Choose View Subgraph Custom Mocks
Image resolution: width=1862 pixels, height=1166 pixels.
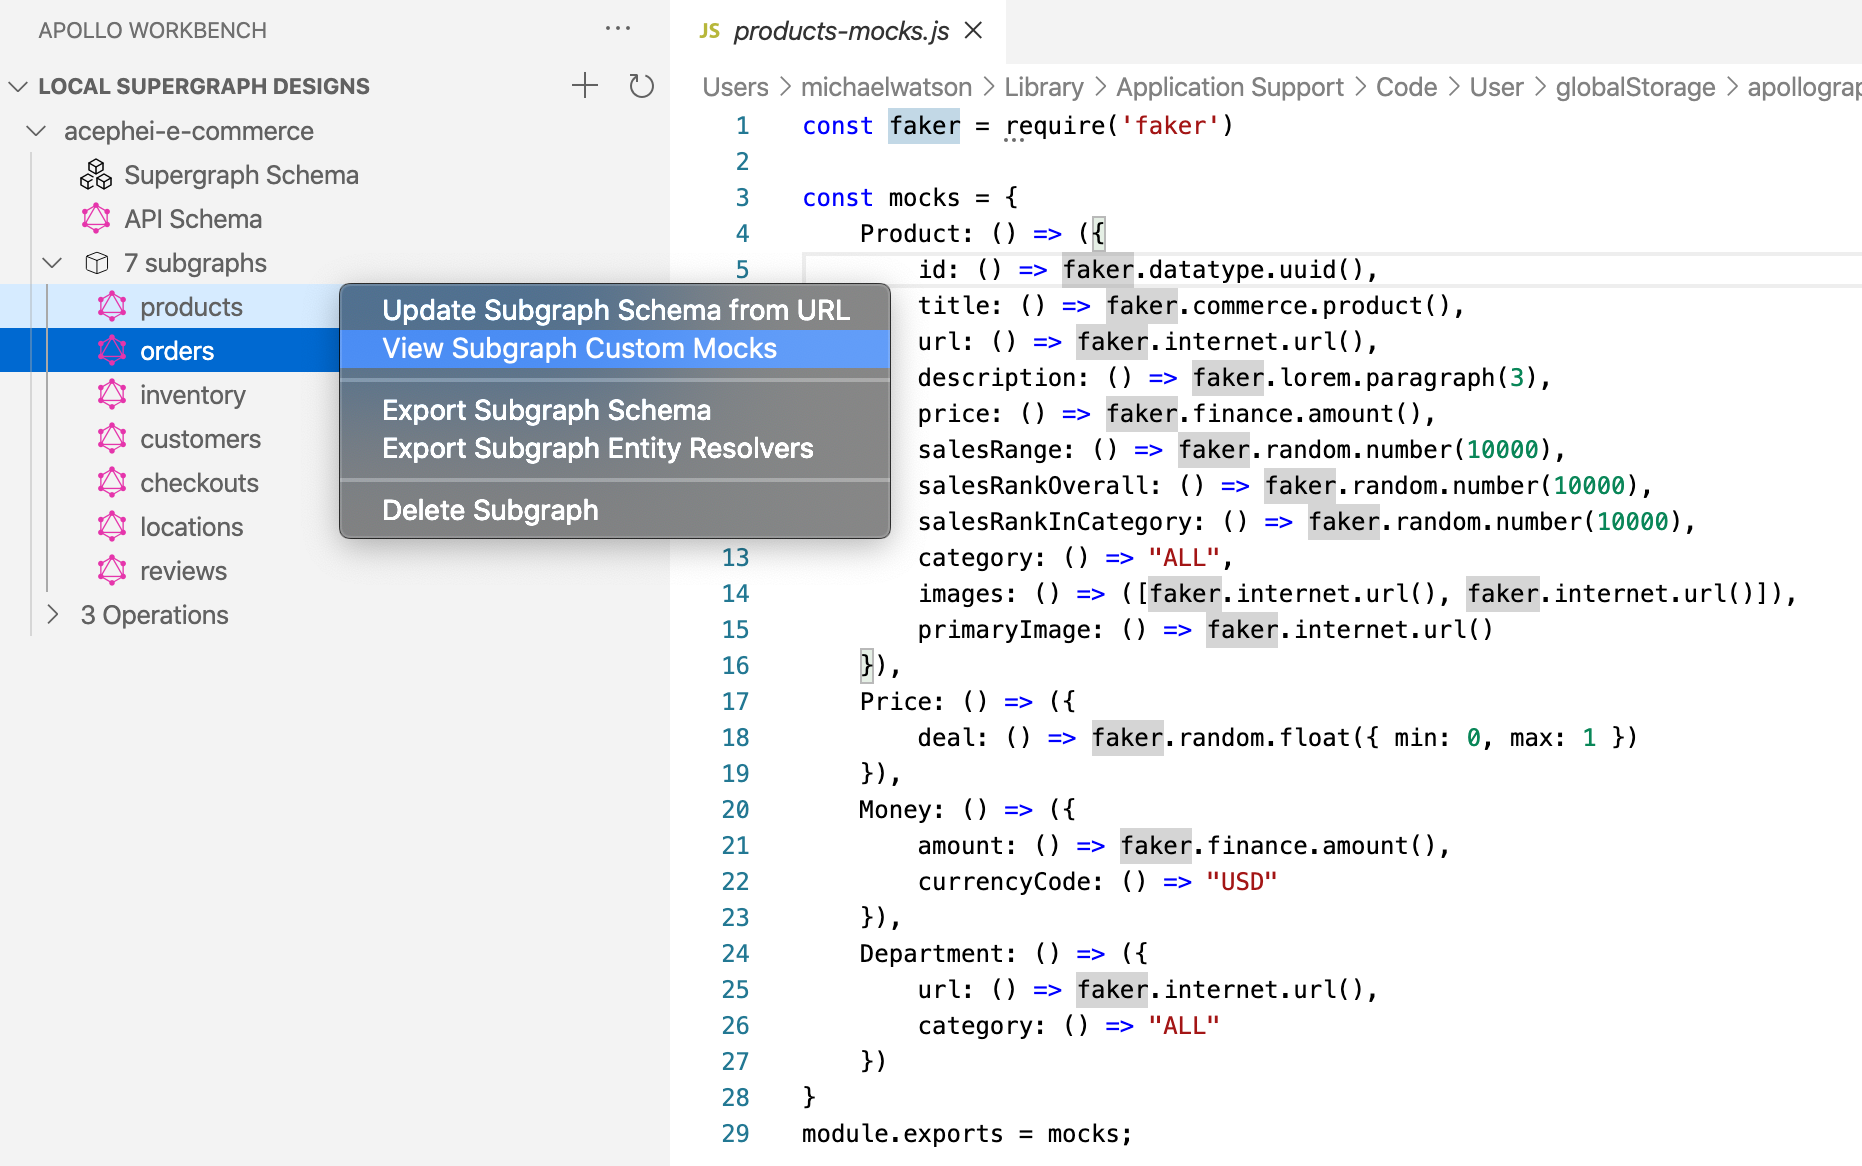tap(616, 348)
